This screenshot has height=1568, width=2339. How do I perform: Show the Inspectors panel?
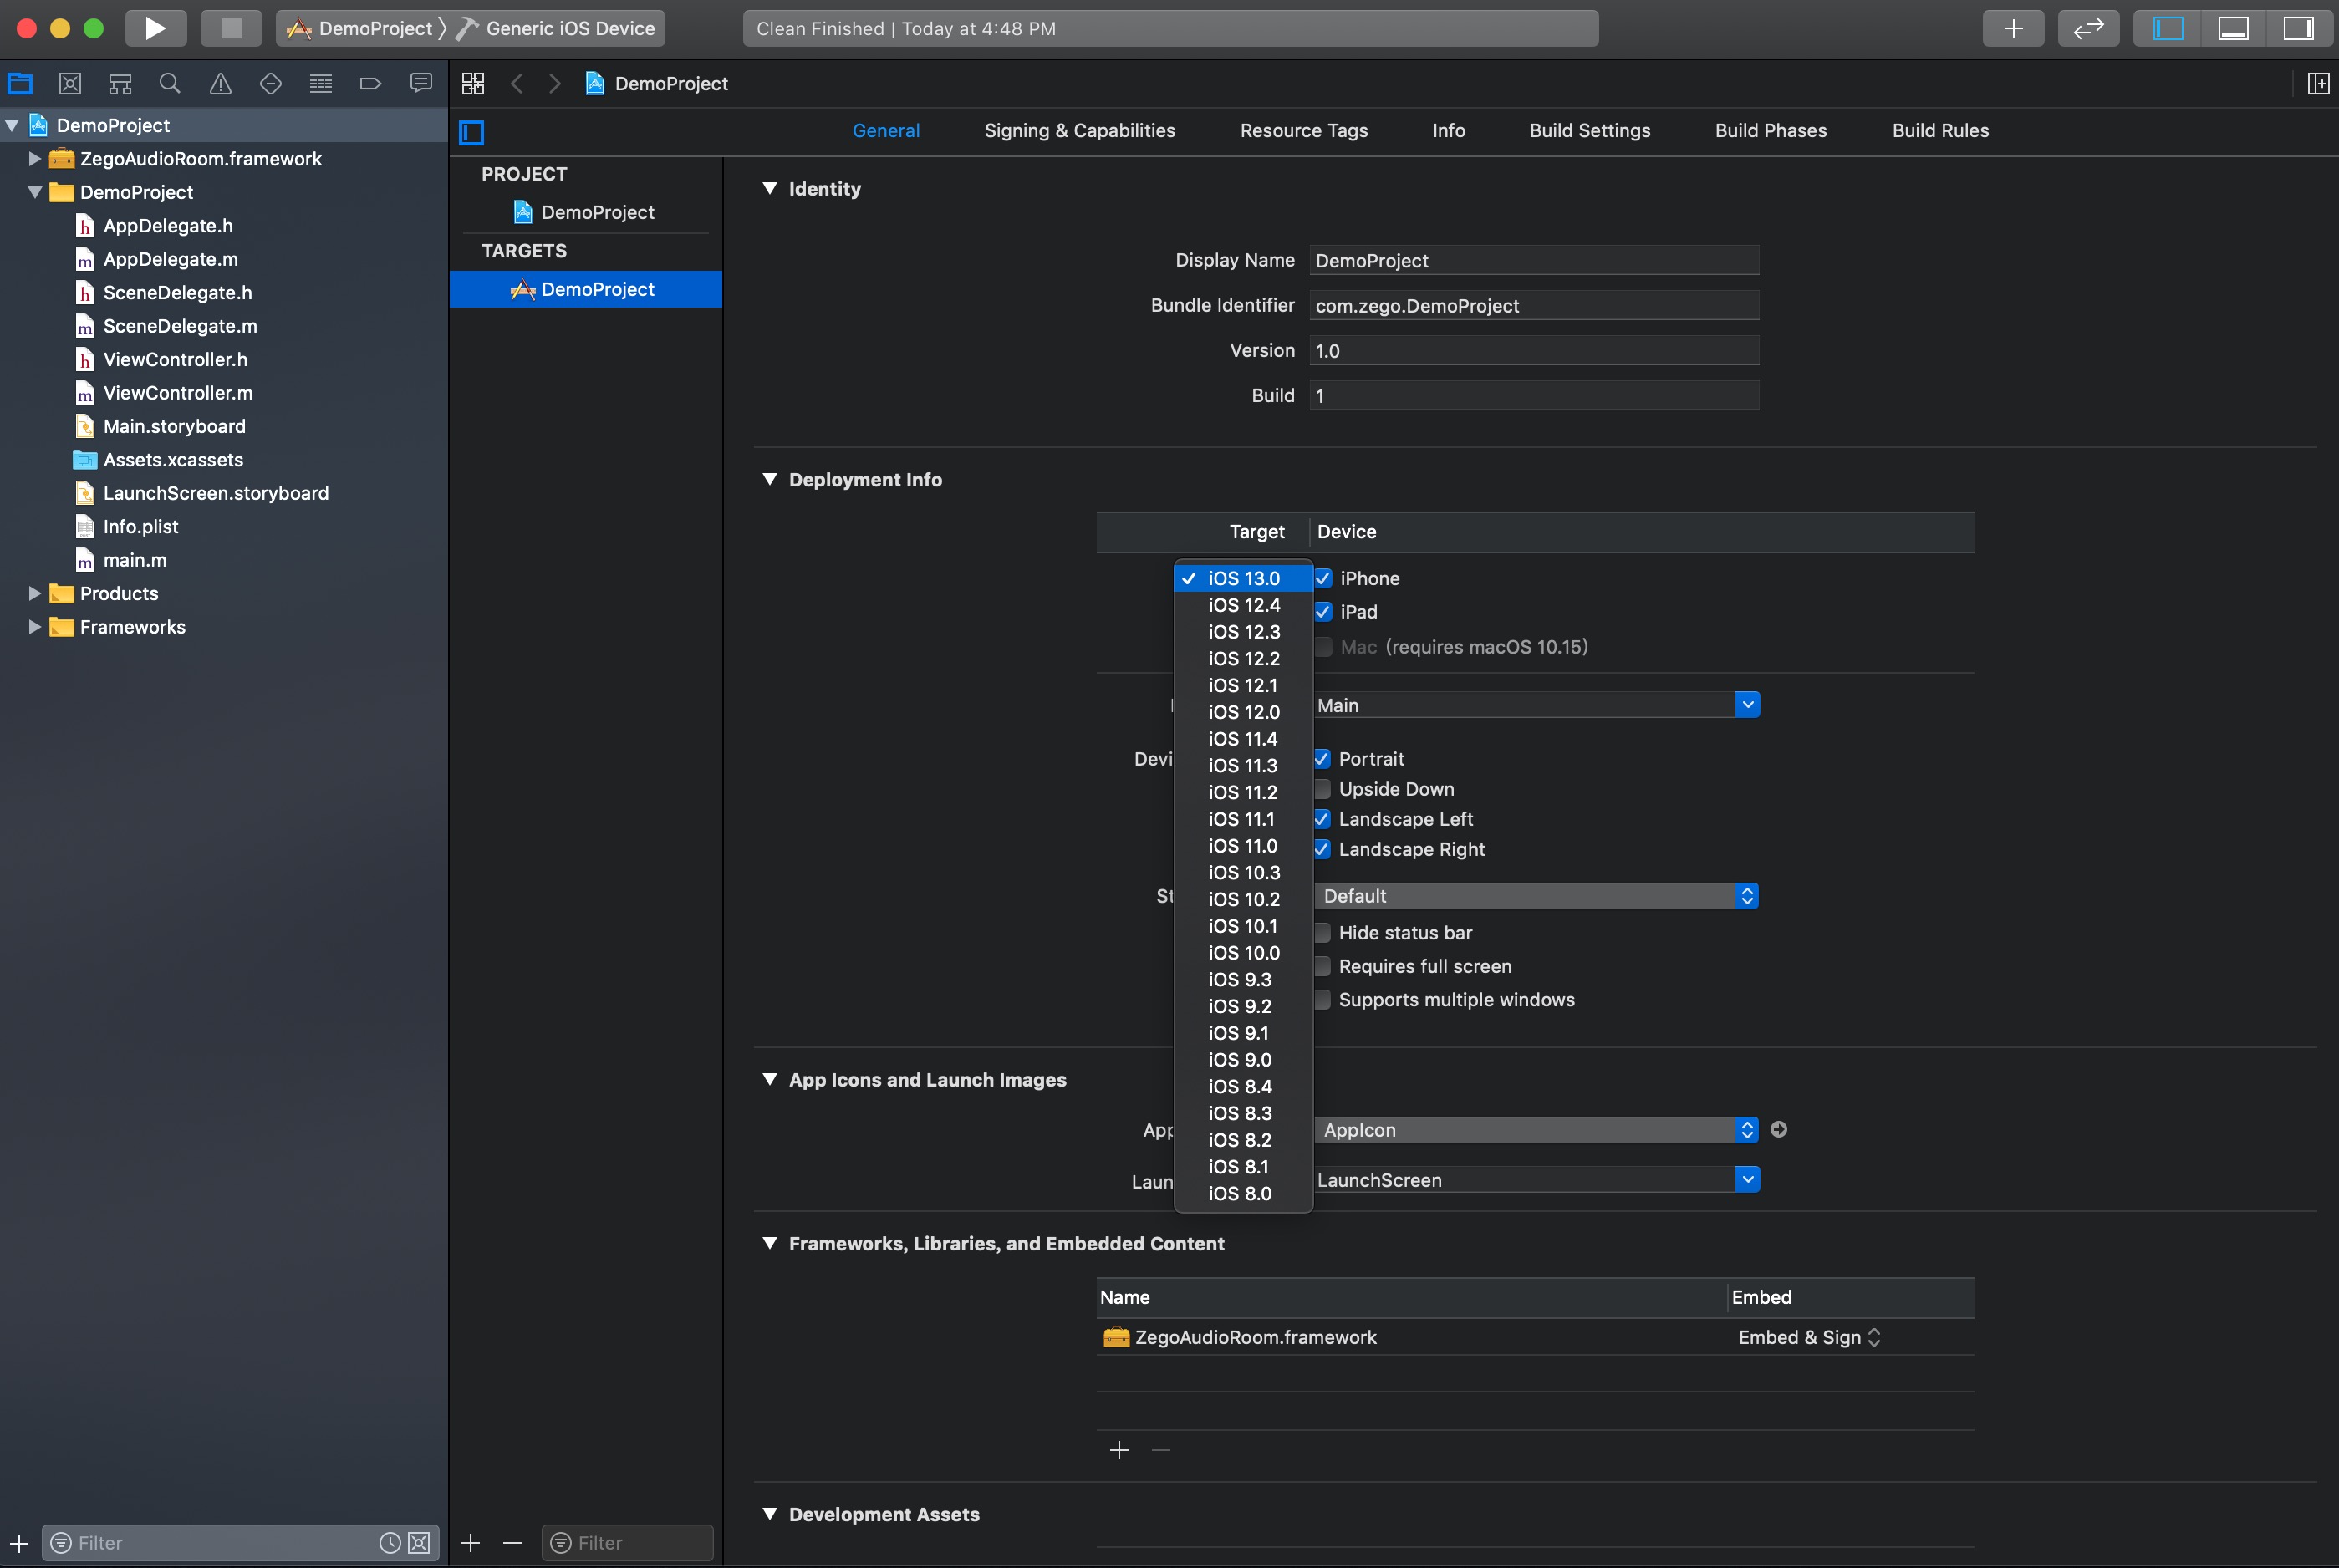[2298, 28]
